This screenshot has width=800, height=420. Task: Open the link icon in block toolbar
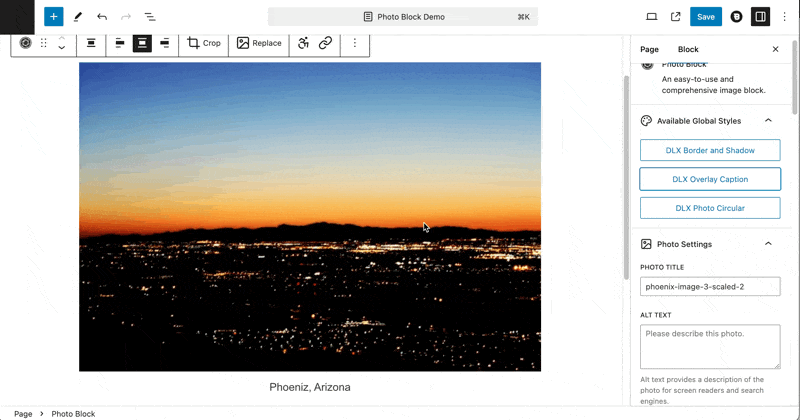(x=326, y=43)
